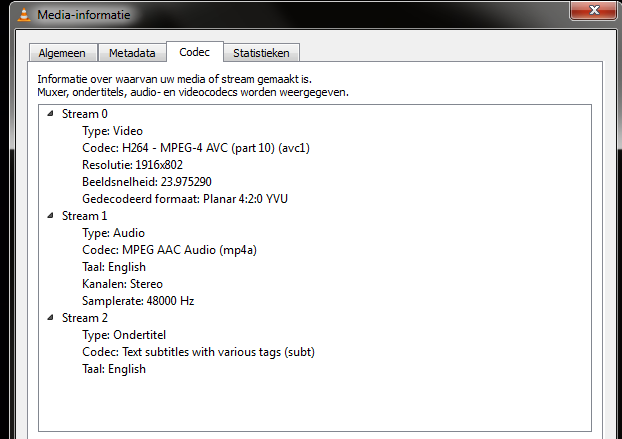Open the Metadata tab
622x439 pixels.
point(132,53)
